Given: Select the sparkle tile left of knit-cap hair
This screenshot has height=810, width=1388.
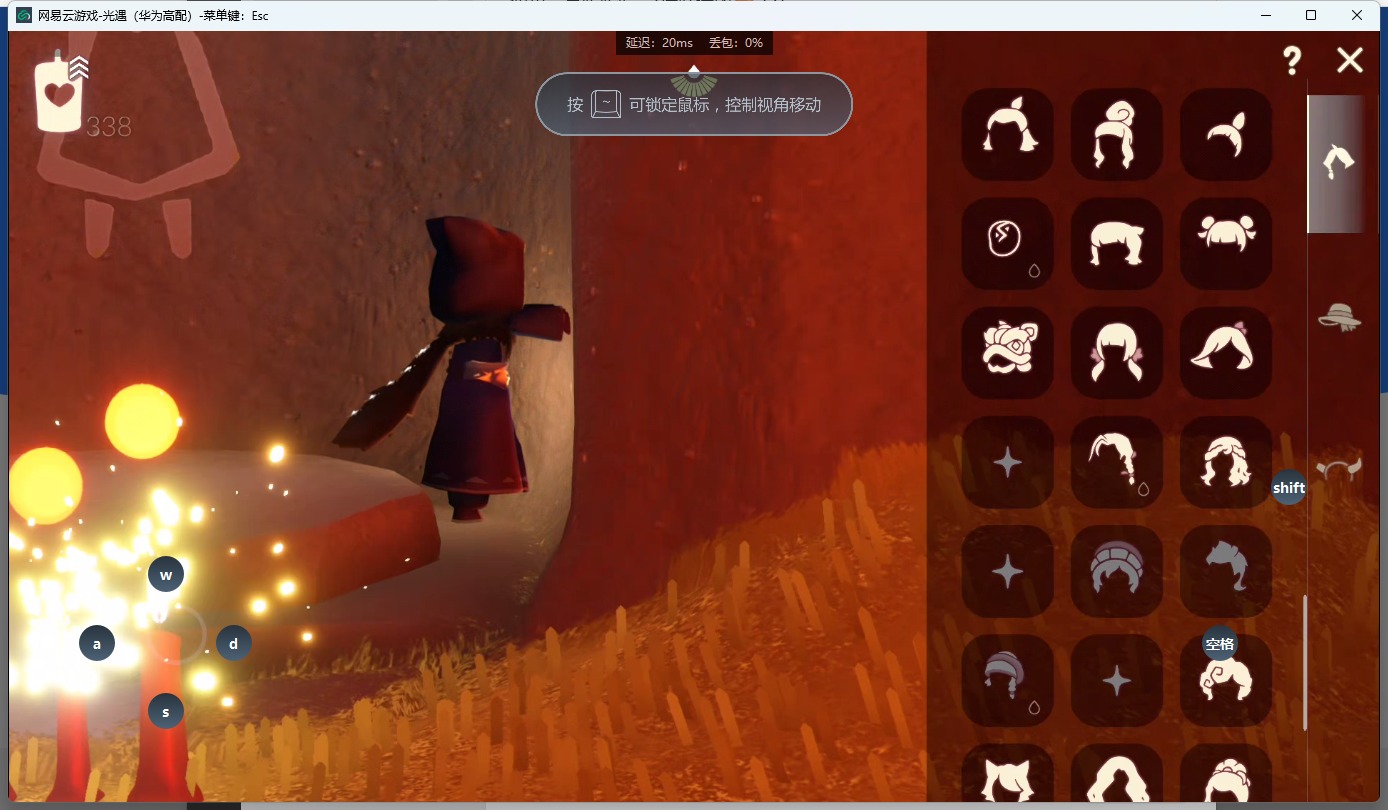Looking at the screenshot, I should [x=1007, y=571].
